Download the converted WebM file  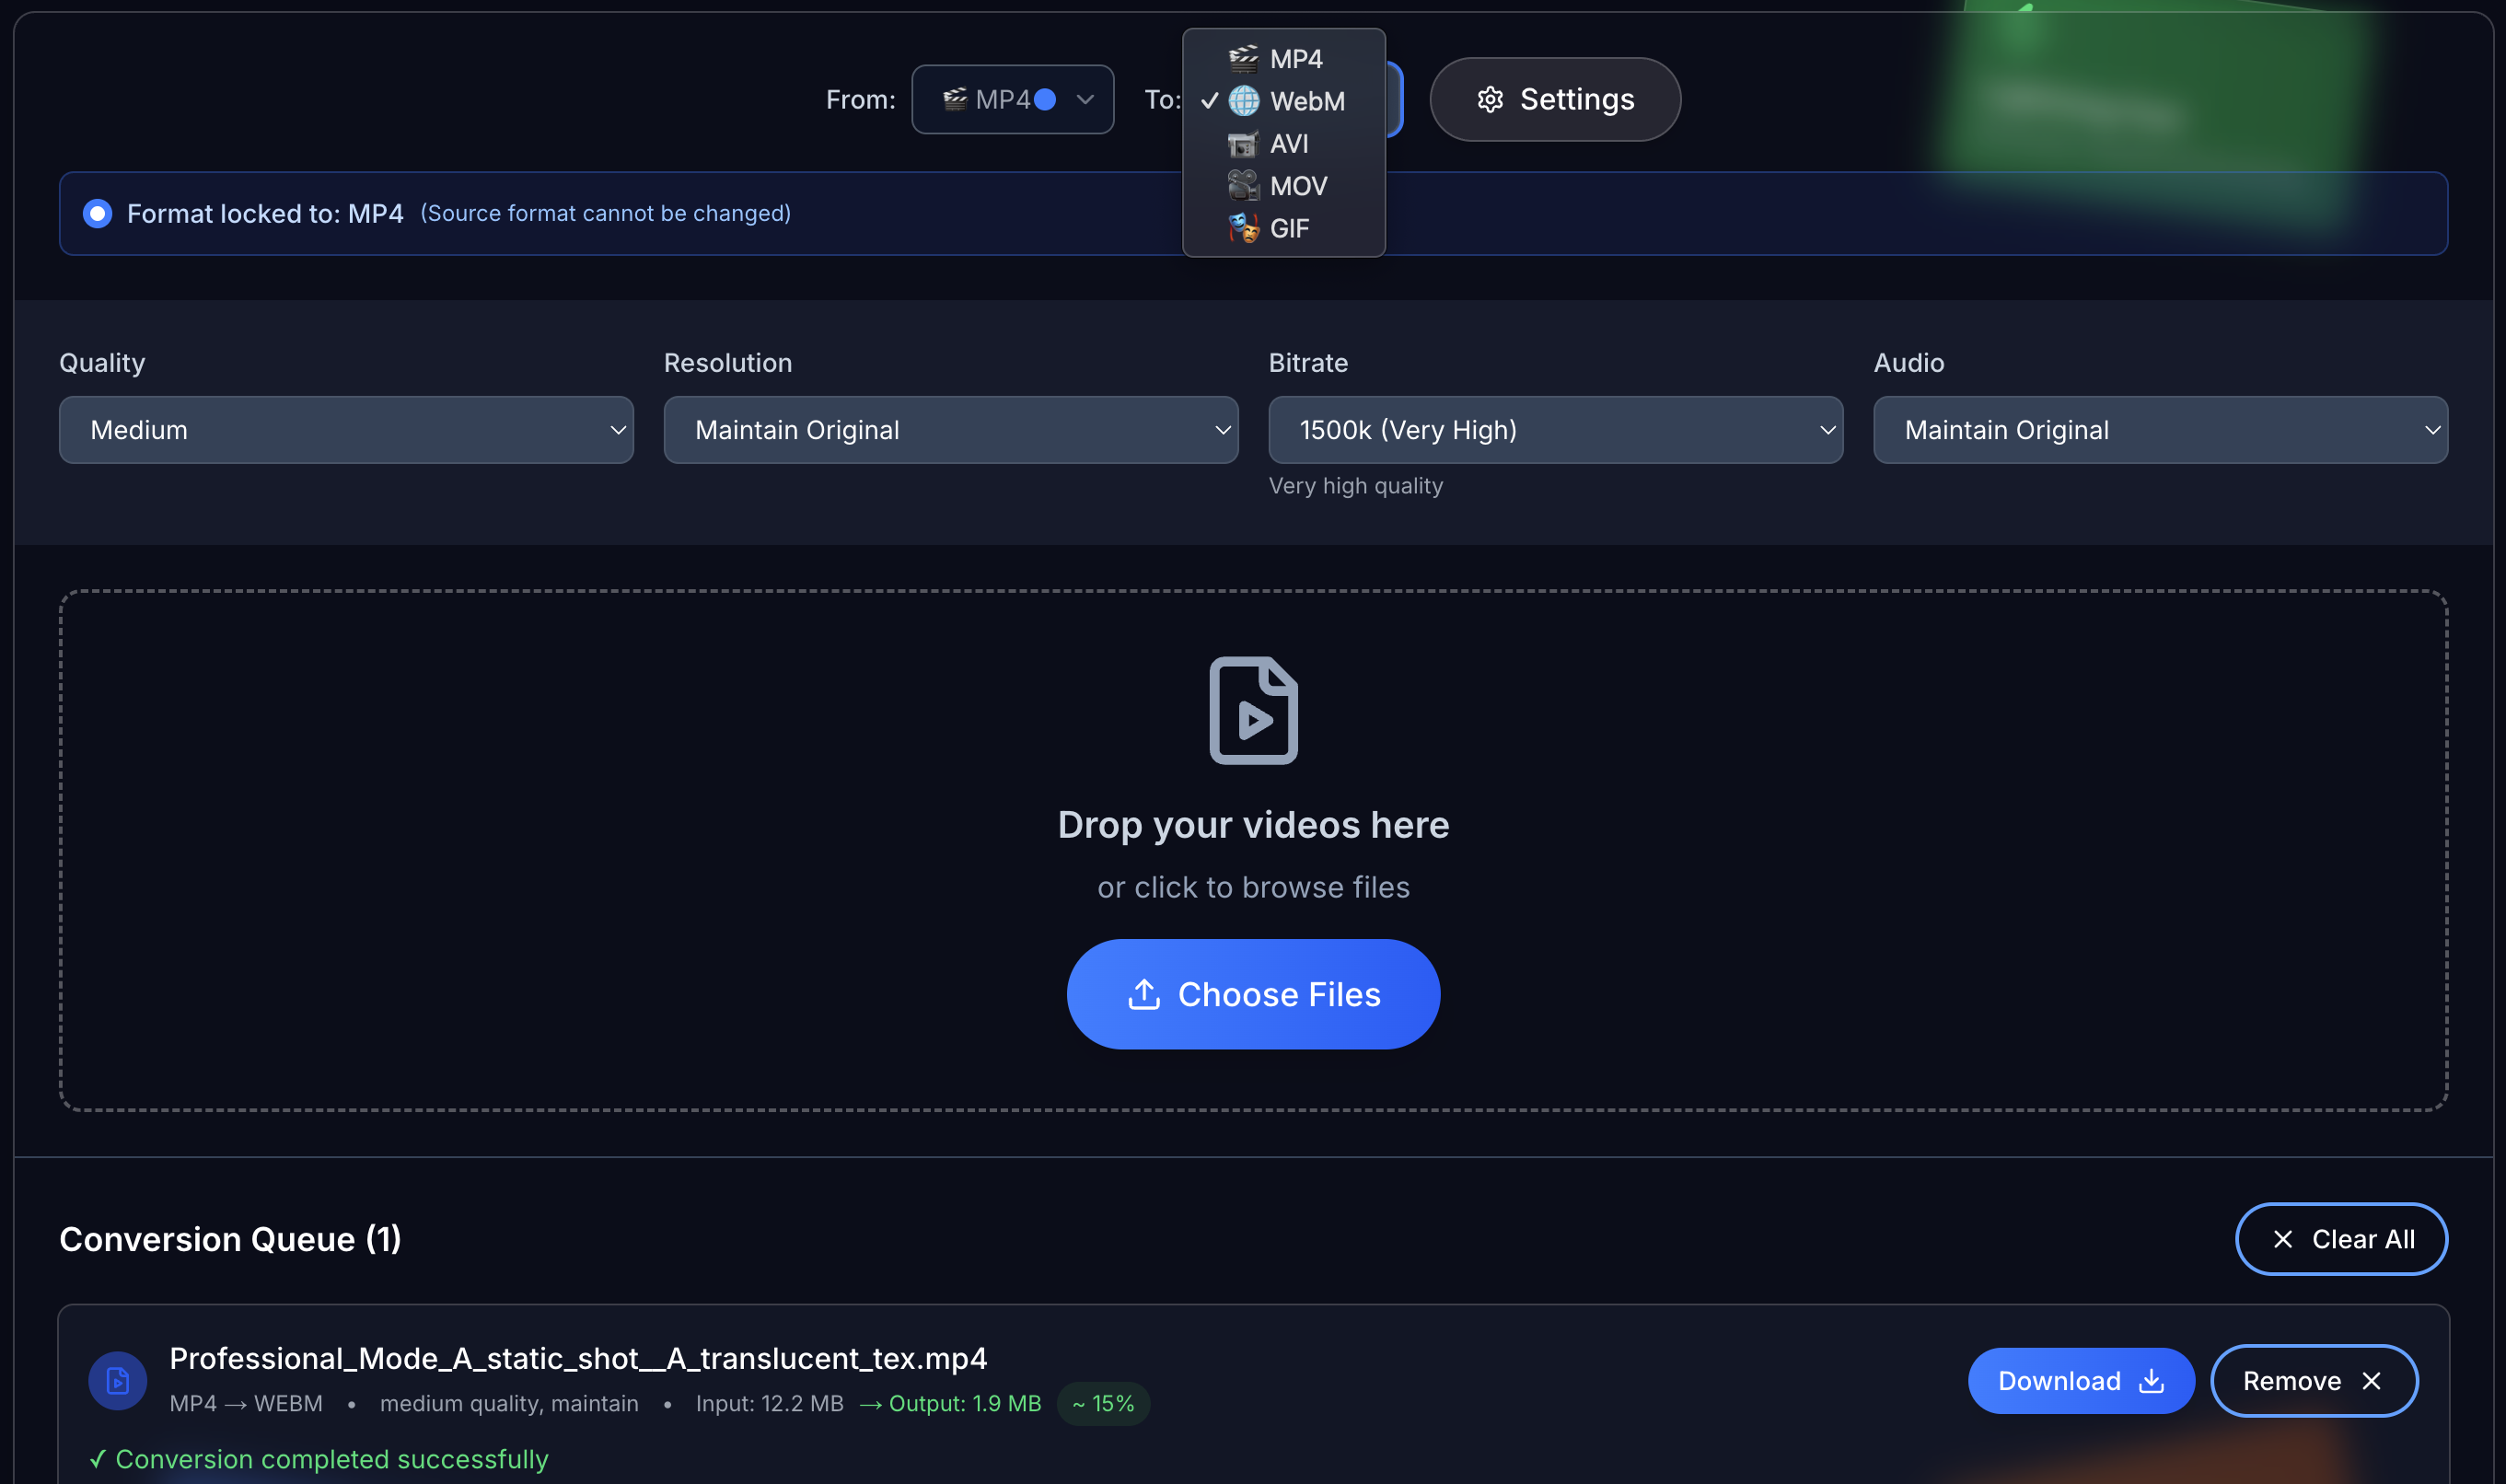(x=2081, y=1381)
